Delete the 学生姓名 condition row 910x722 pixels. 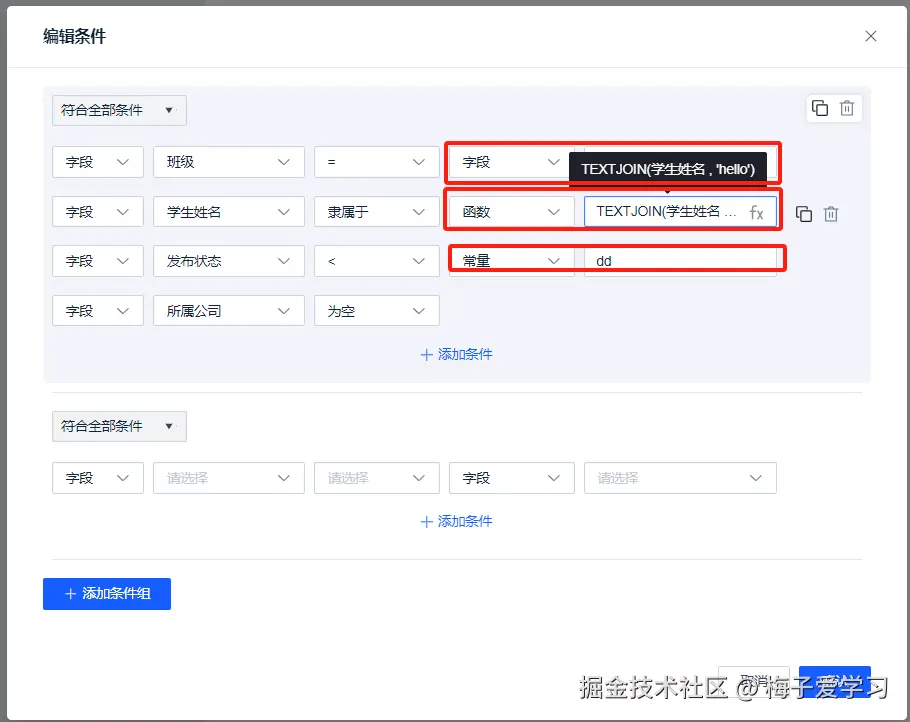tap(831, 214)
